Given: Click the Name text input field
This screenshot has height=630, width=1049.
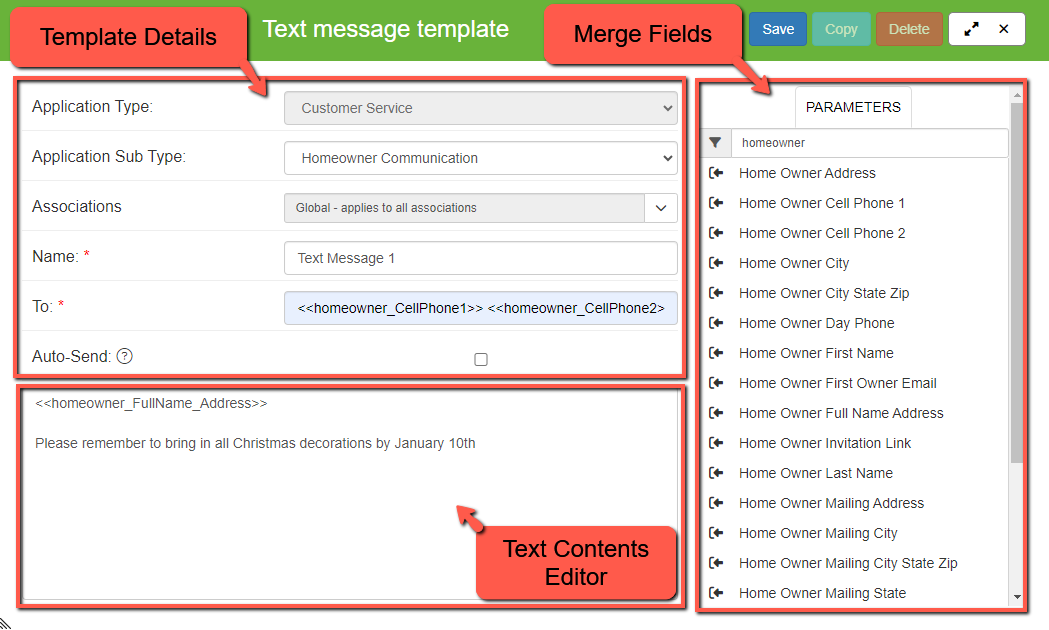Looking at the screenshot, I should tap(480, 258).
